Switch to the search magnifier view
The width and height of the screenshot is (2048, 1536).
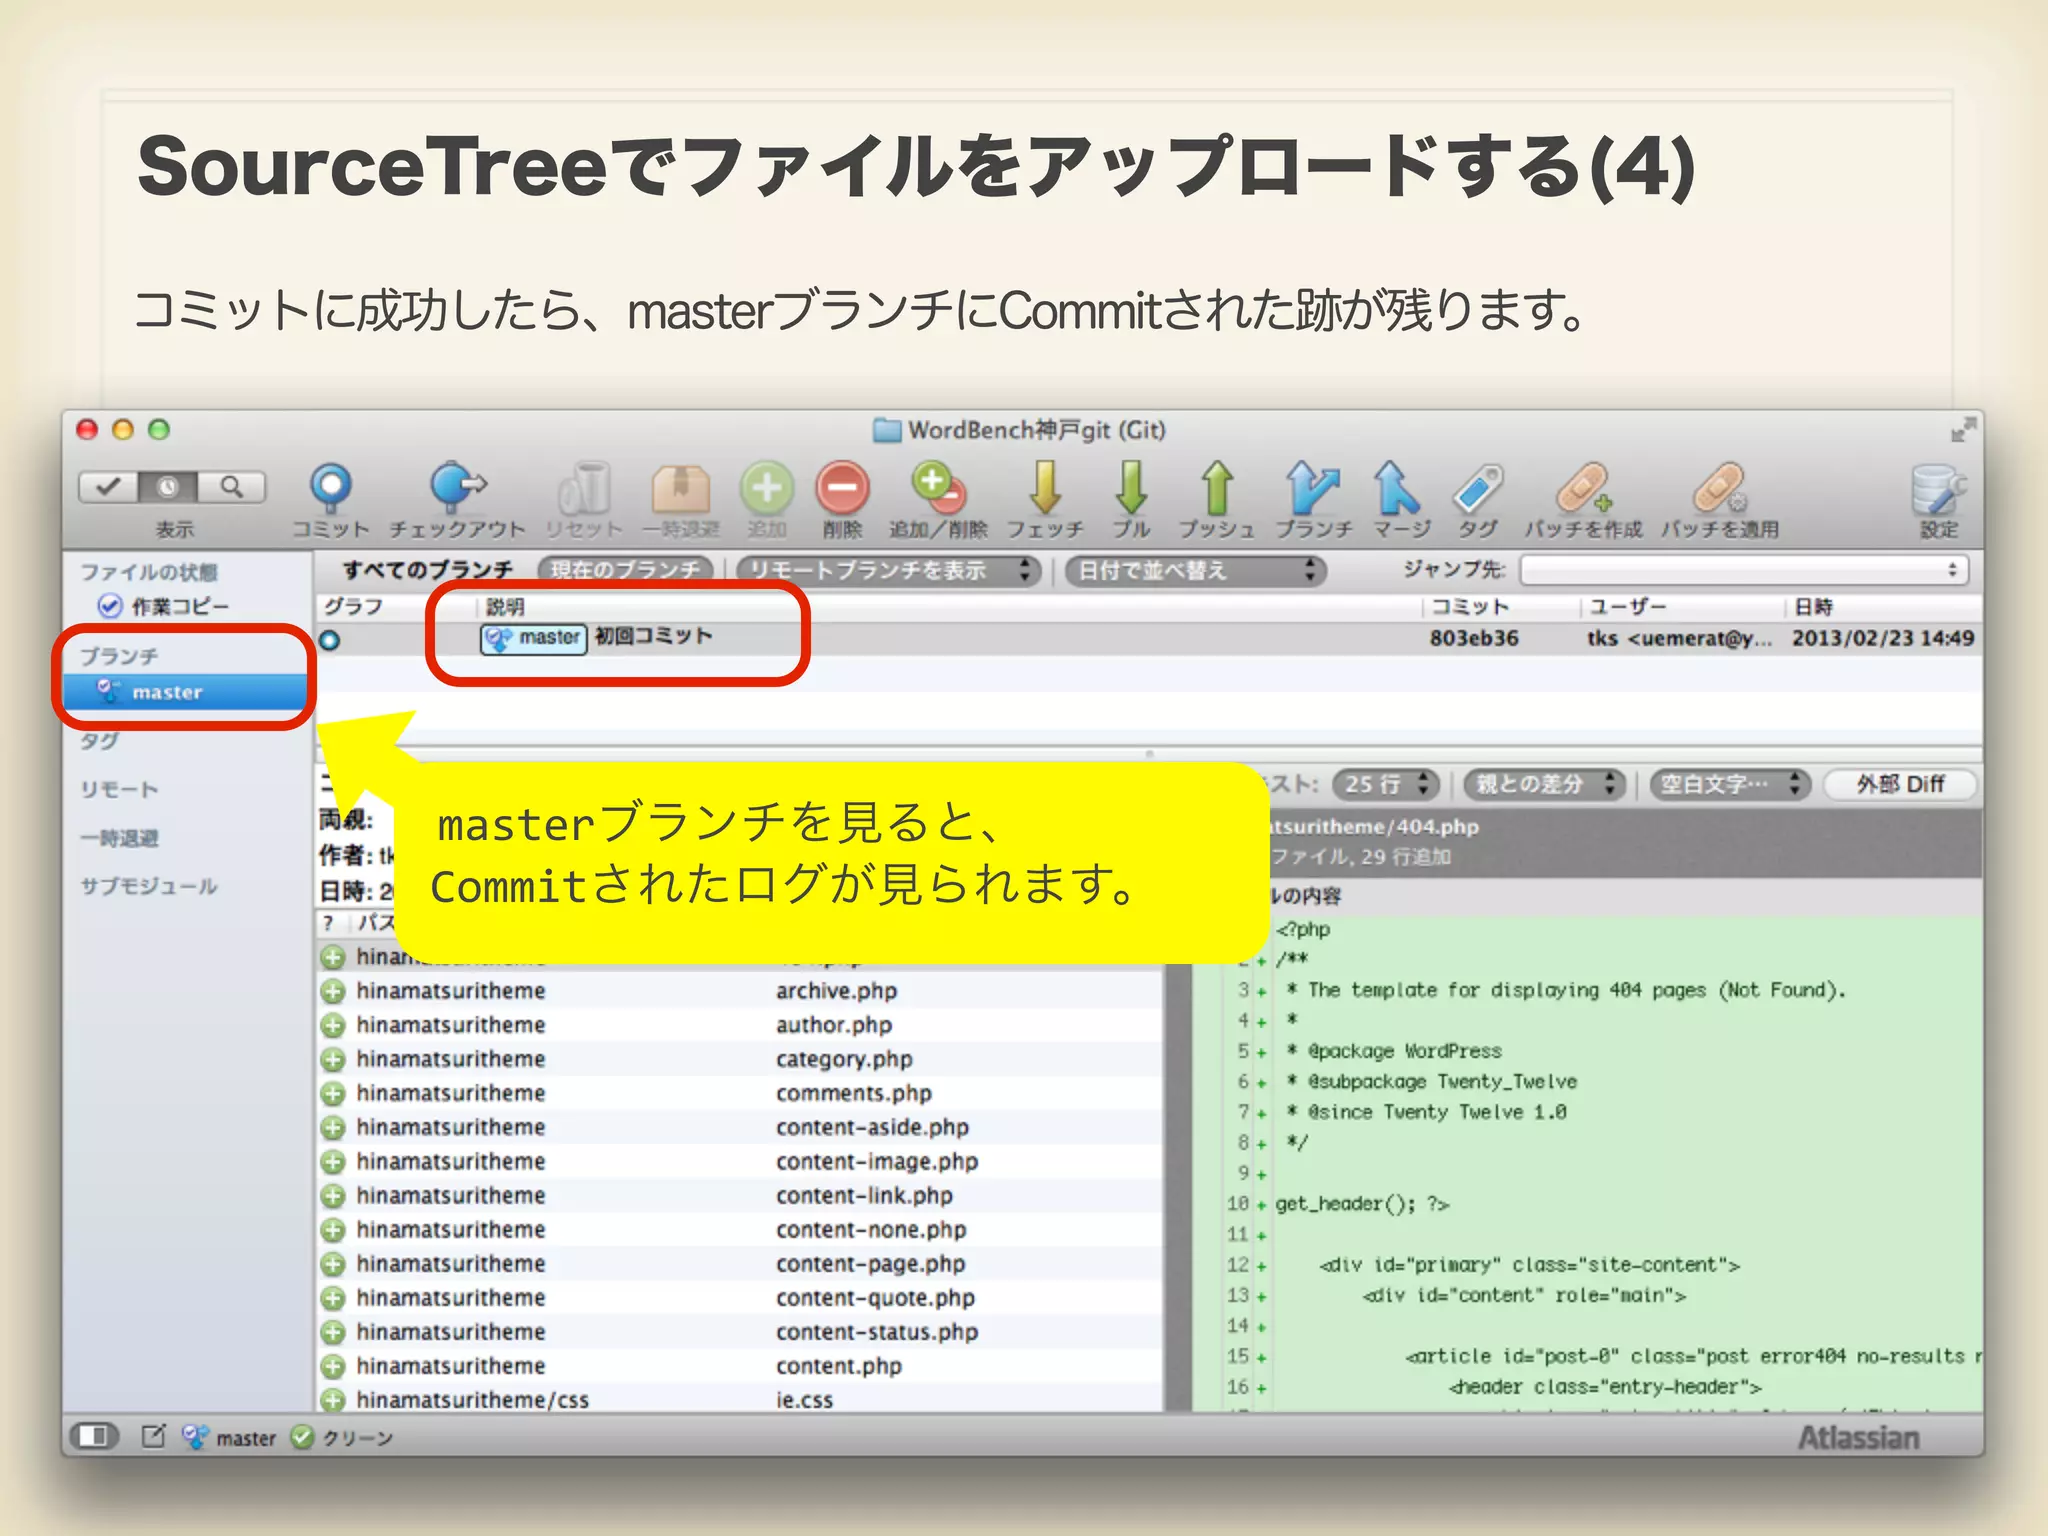[x=232, y=487]
